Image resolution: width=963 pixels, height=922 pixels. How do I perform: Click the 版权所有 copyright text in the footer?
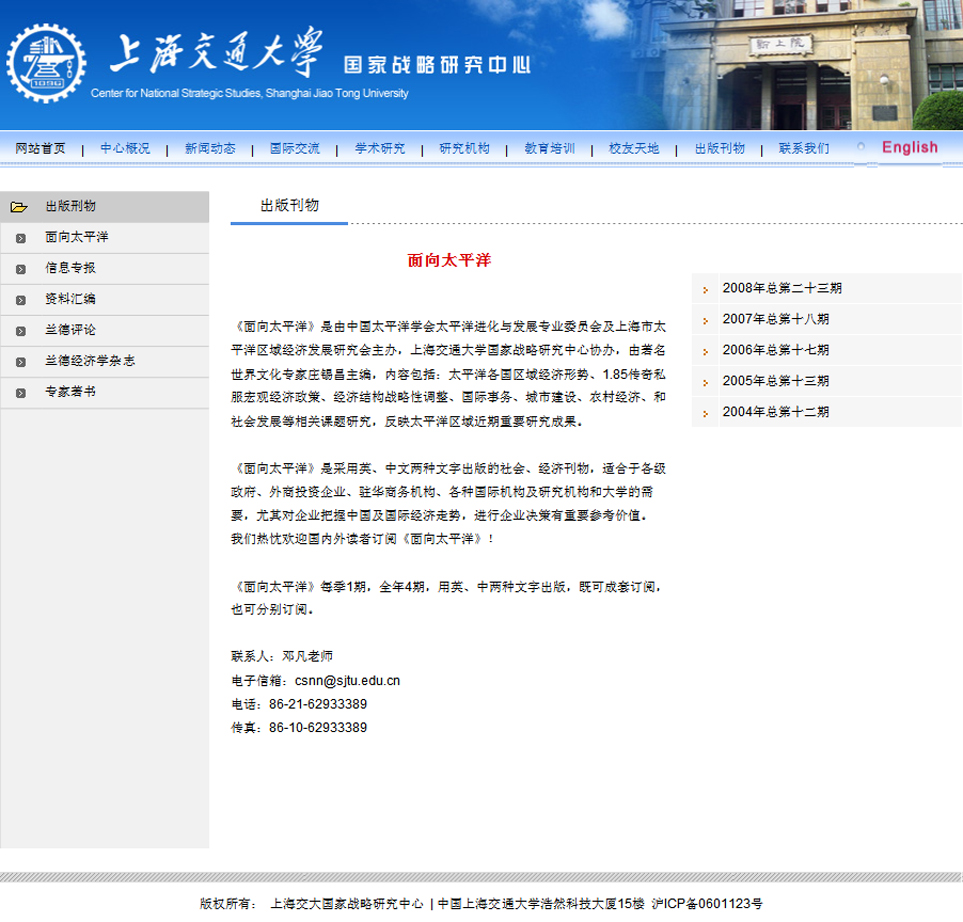(x=228, y=904)
